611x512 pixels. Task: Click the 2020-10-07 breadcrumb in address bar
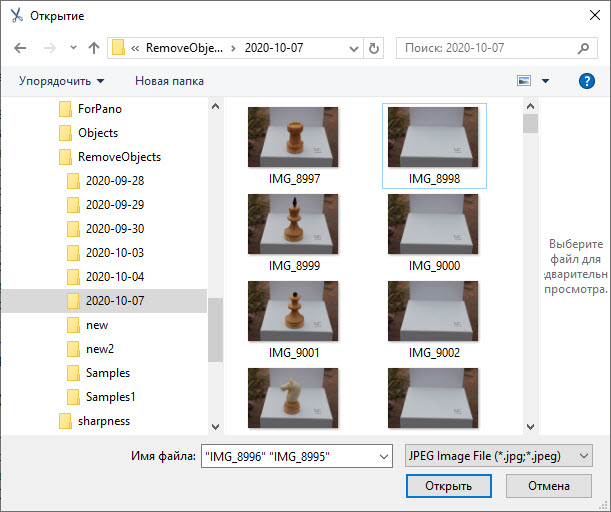274,48
